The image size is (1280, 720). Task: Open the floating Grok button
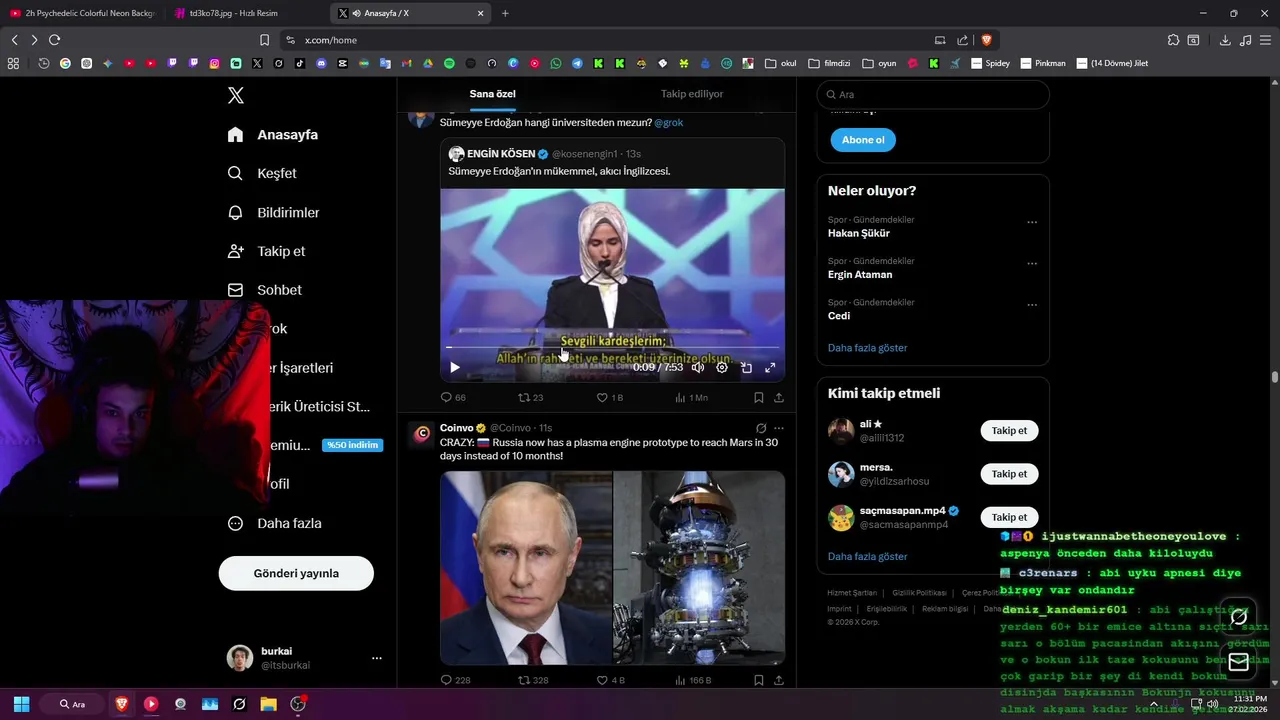pyautogui.click(x=1238, y=617)
